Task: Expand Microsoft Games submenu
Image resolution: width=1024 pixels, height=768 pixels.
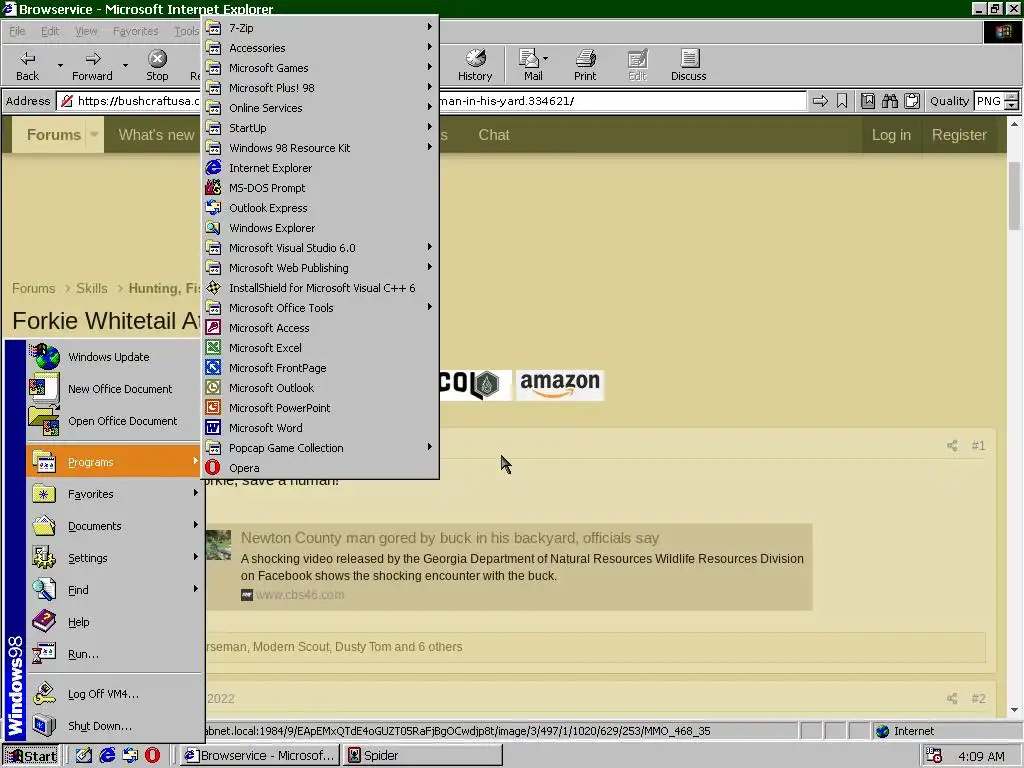Action: coord(320,68)
